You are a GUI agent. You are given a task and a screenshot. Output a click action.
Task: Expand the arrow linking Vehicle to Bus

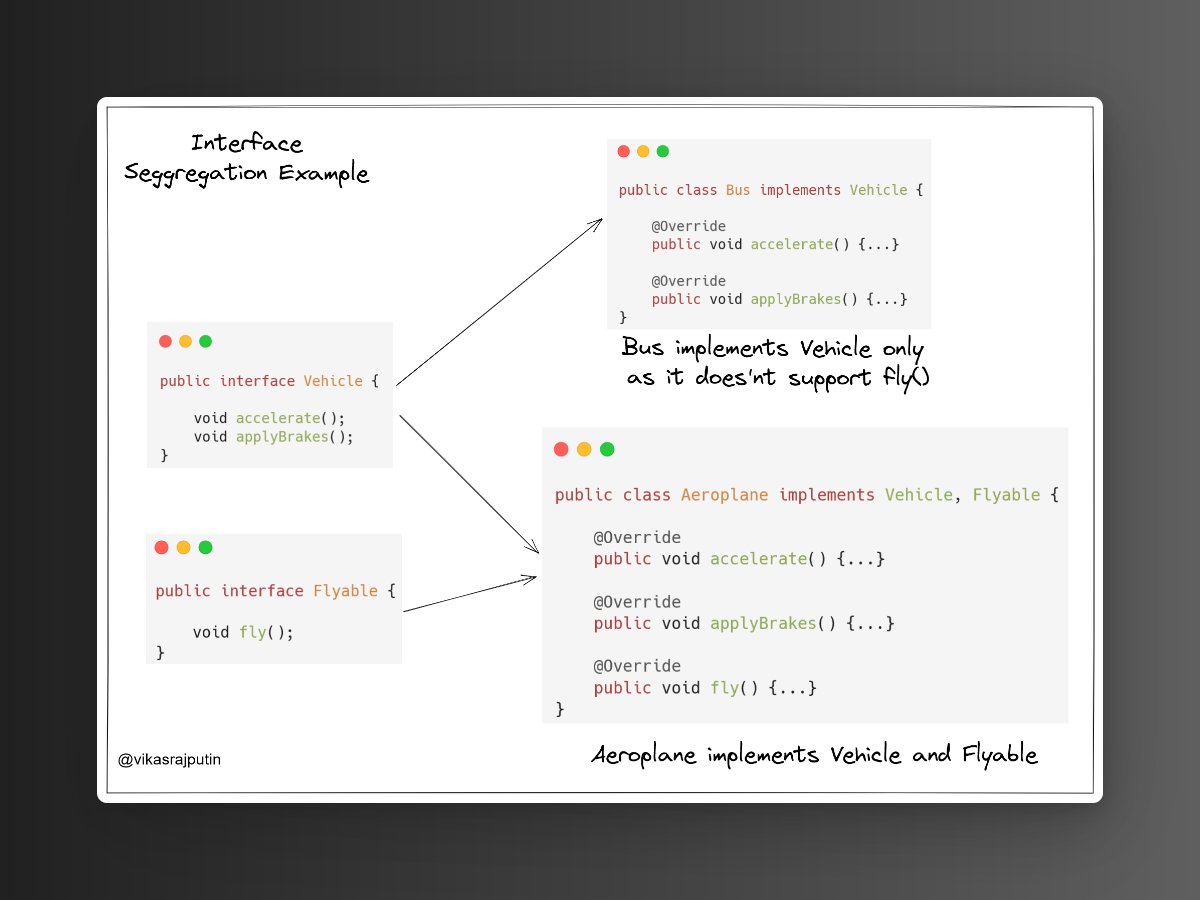click(500, 300)
